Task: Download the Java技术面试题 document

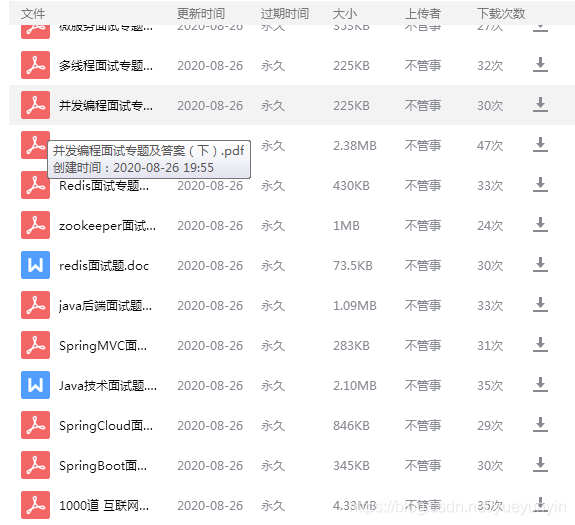Action: pyautogui.click(x=540, y=385)
